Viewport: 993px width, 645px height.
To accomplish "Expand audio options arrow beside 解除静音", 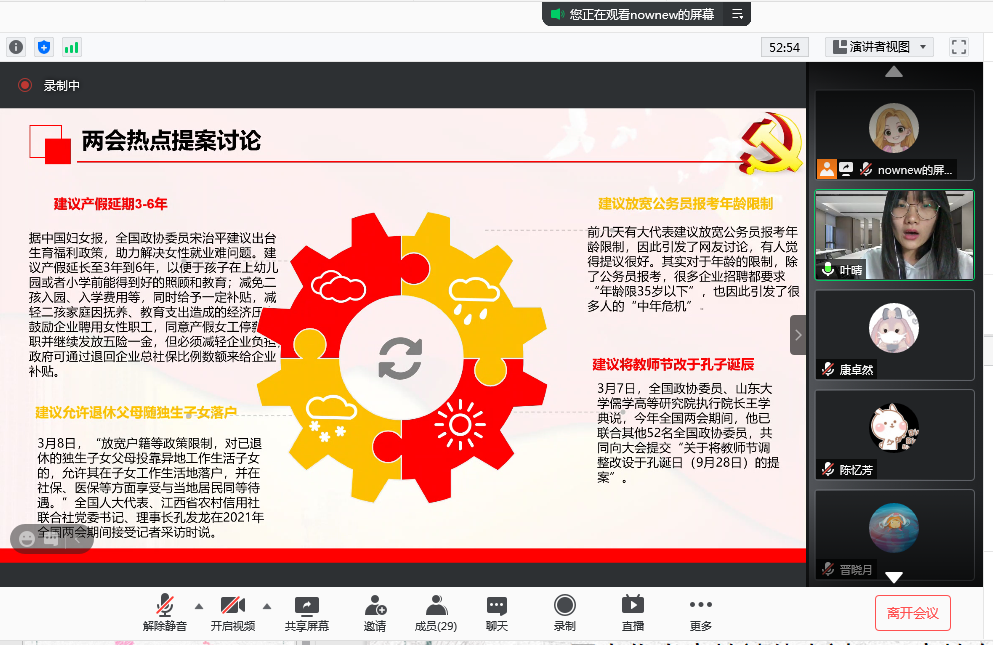I will [x=198, y=604].
